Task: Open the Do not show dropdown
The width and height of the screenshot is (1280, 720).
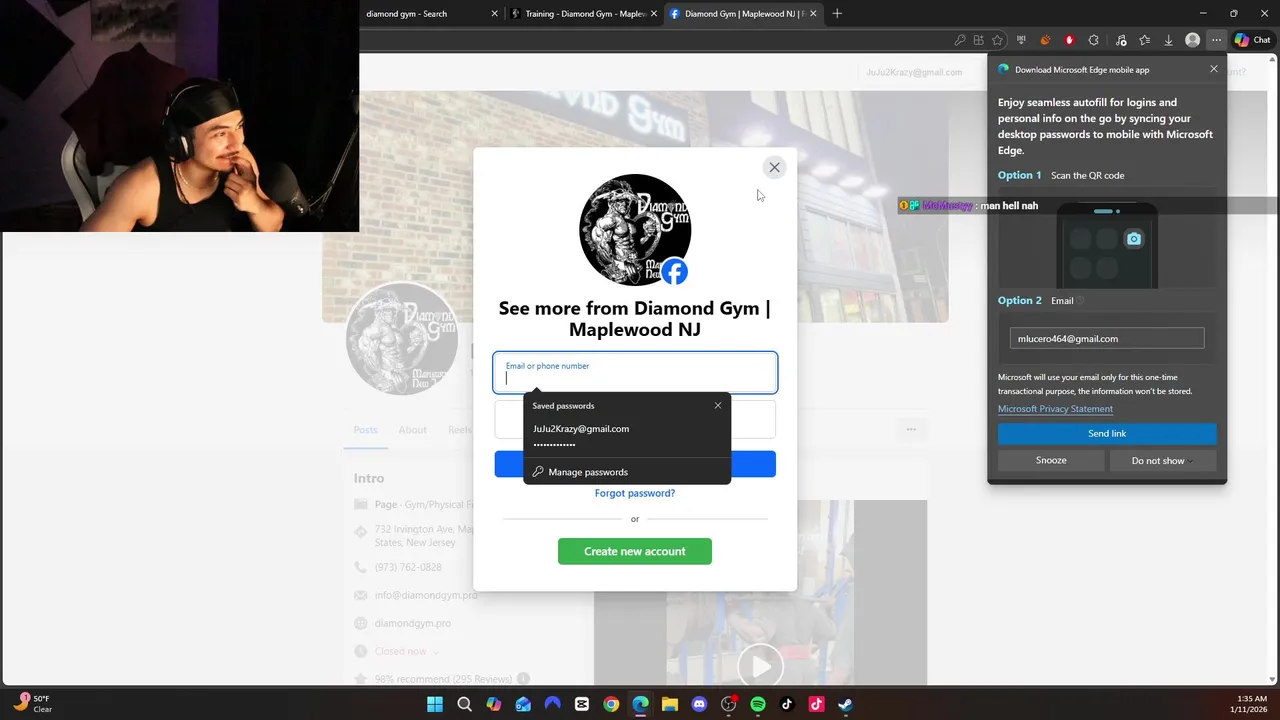Action: coord(1163,460)
